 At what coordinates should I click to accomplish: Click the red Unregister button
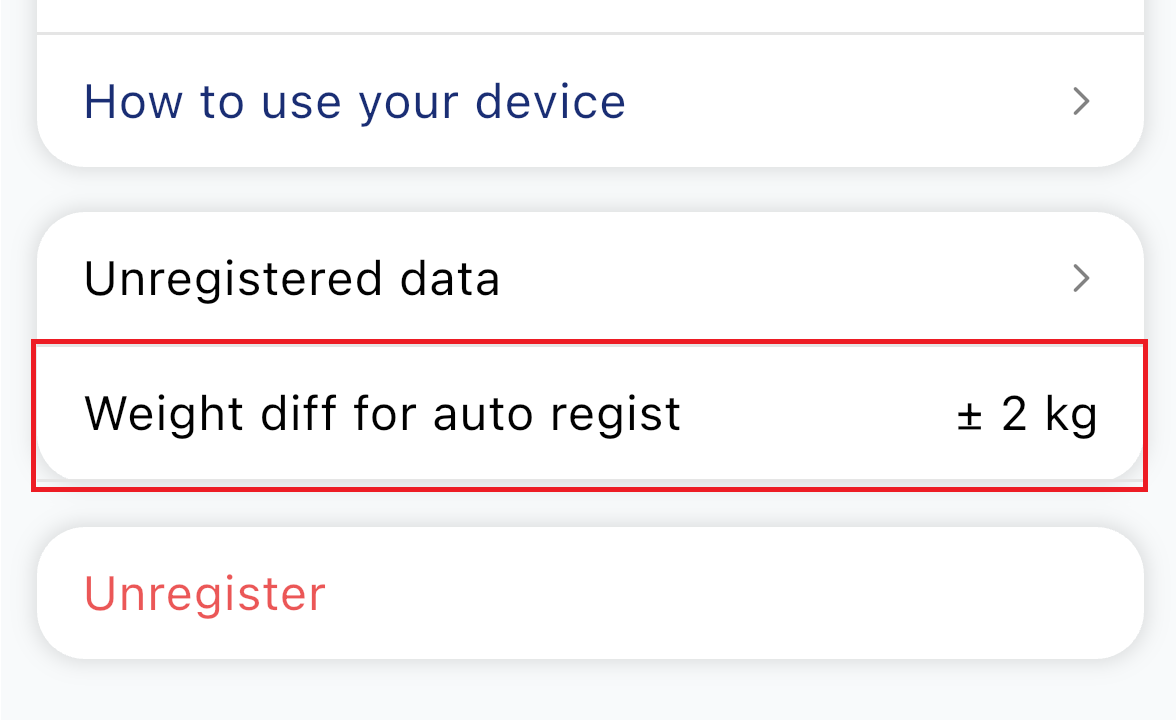tap(205, 593)
